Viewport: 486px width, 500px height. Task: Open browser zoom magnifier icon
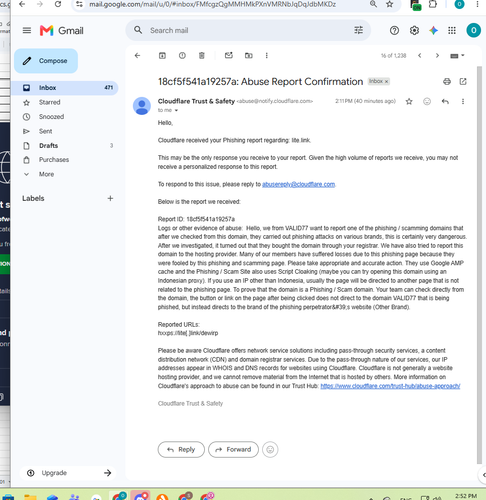373,4
